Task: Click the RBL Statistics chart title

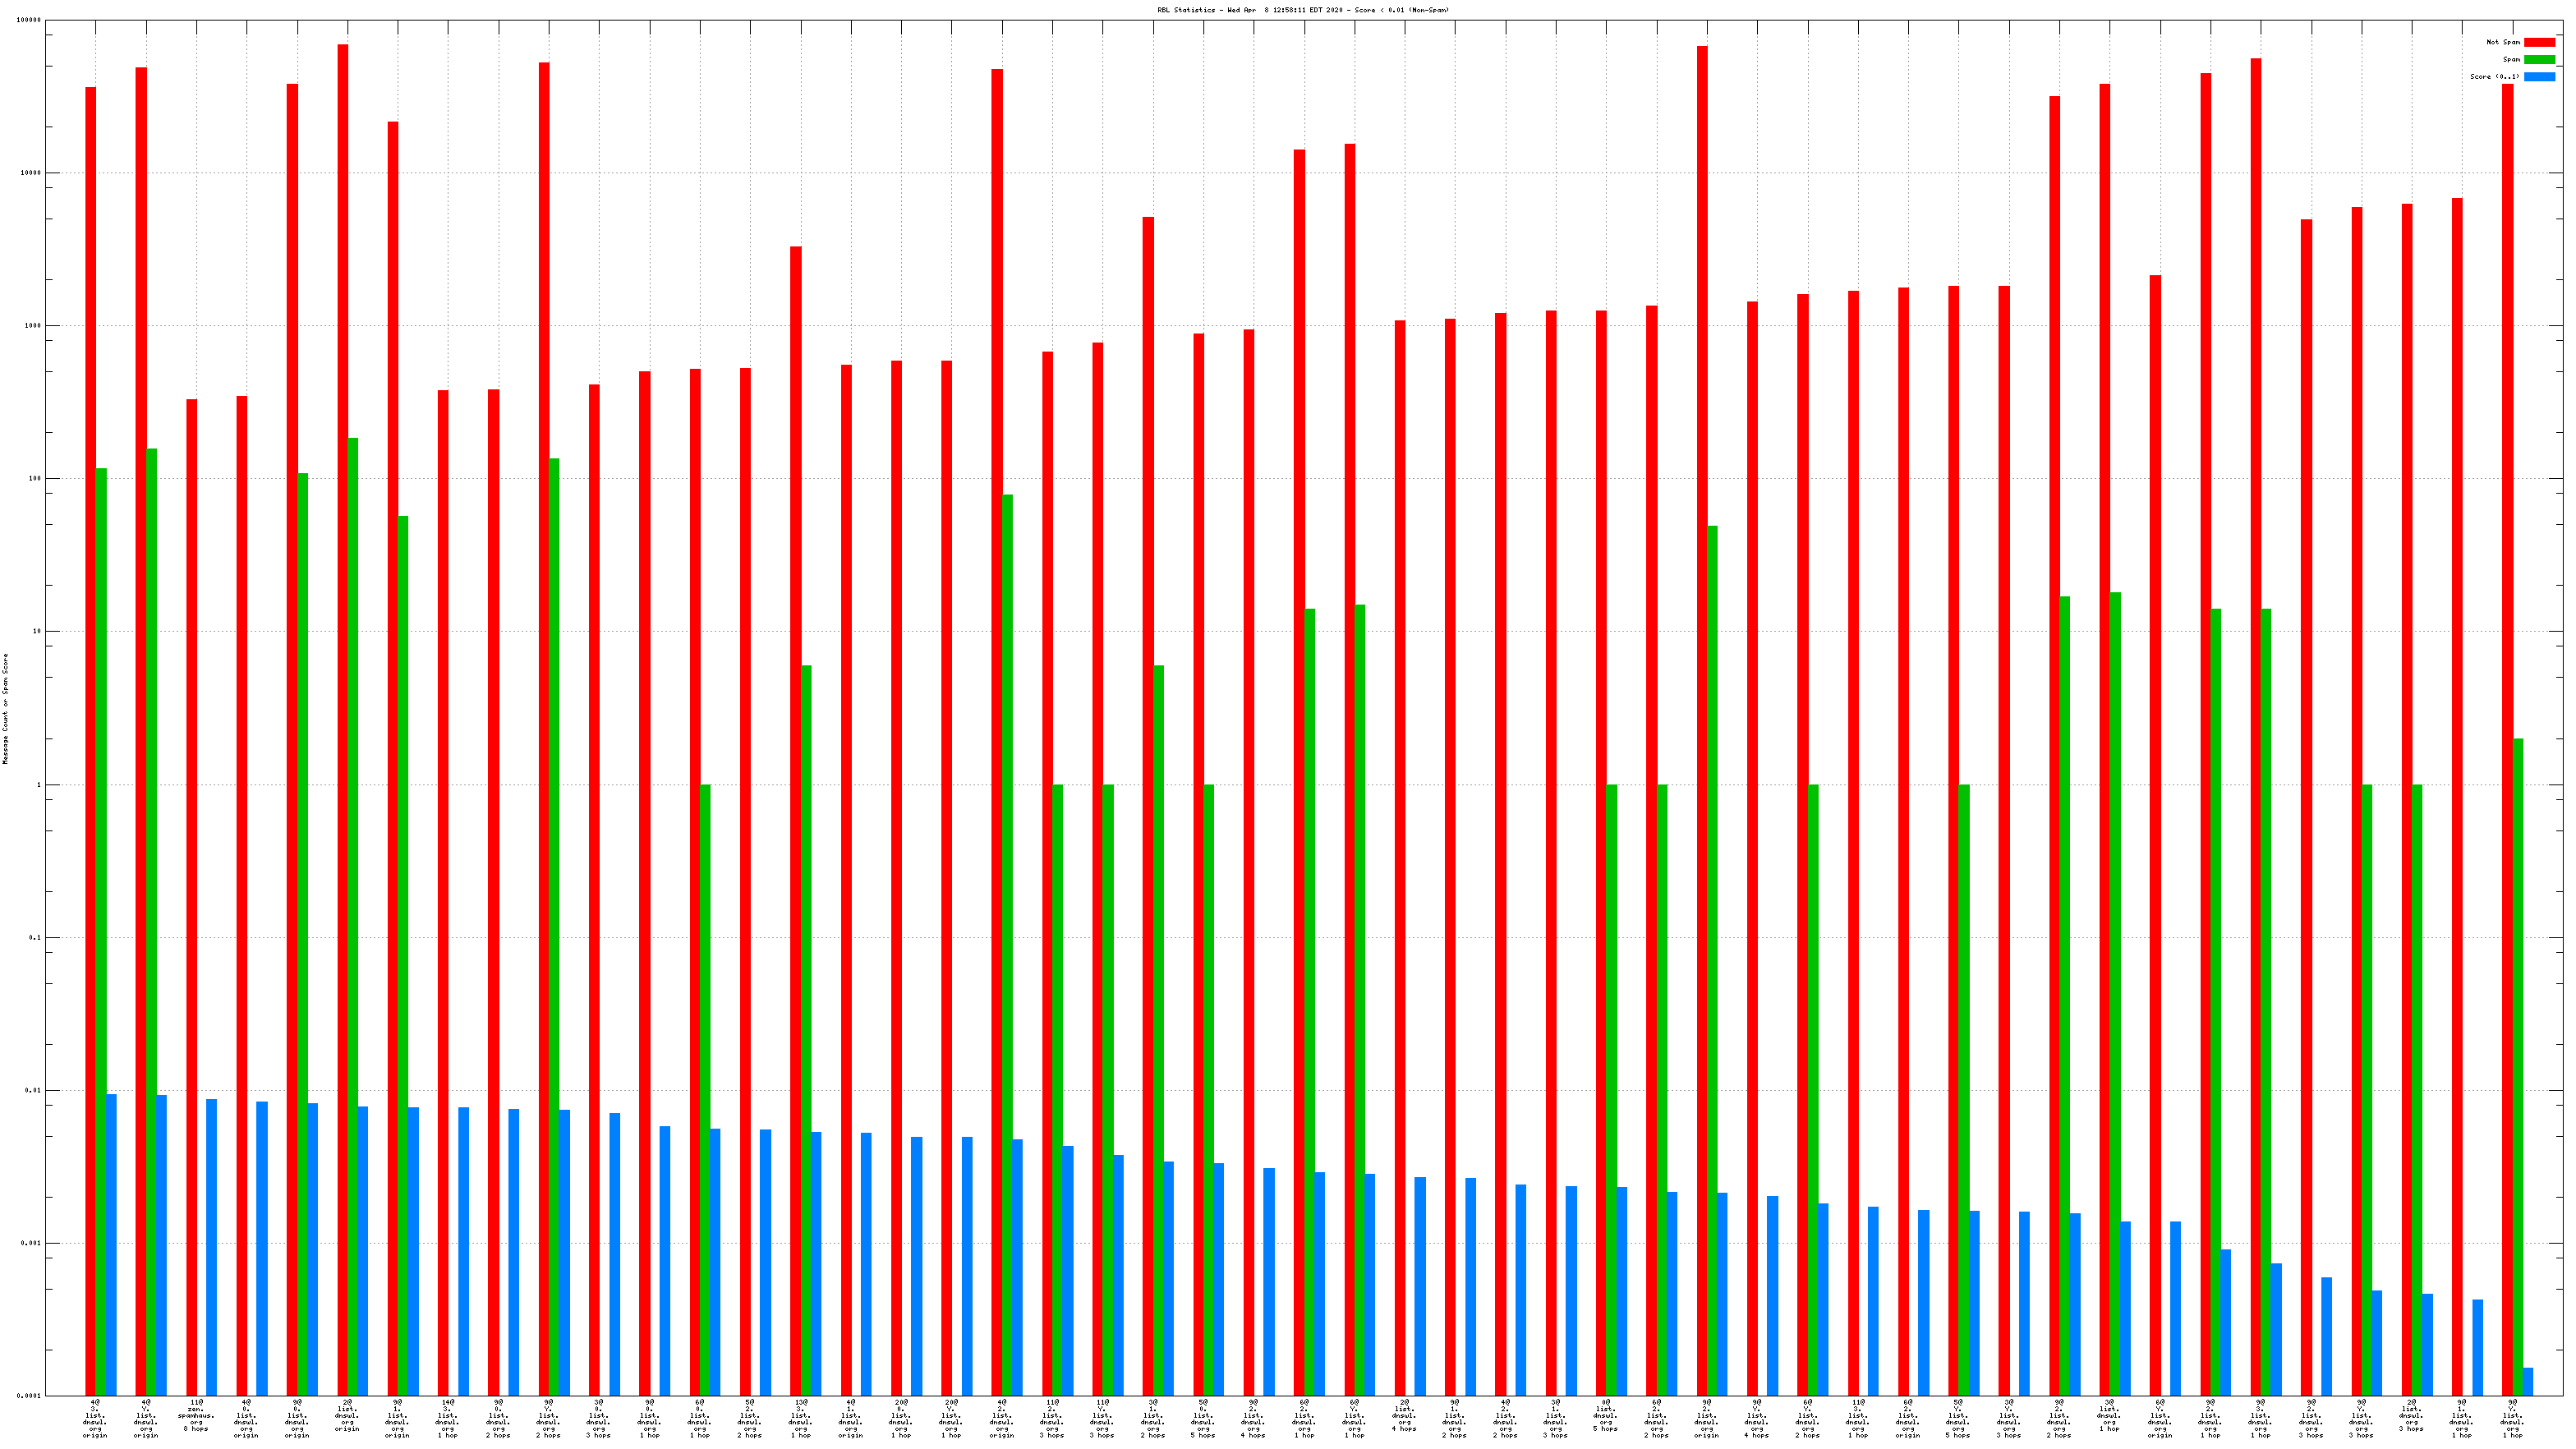Action: click(x=1302, y=10)
